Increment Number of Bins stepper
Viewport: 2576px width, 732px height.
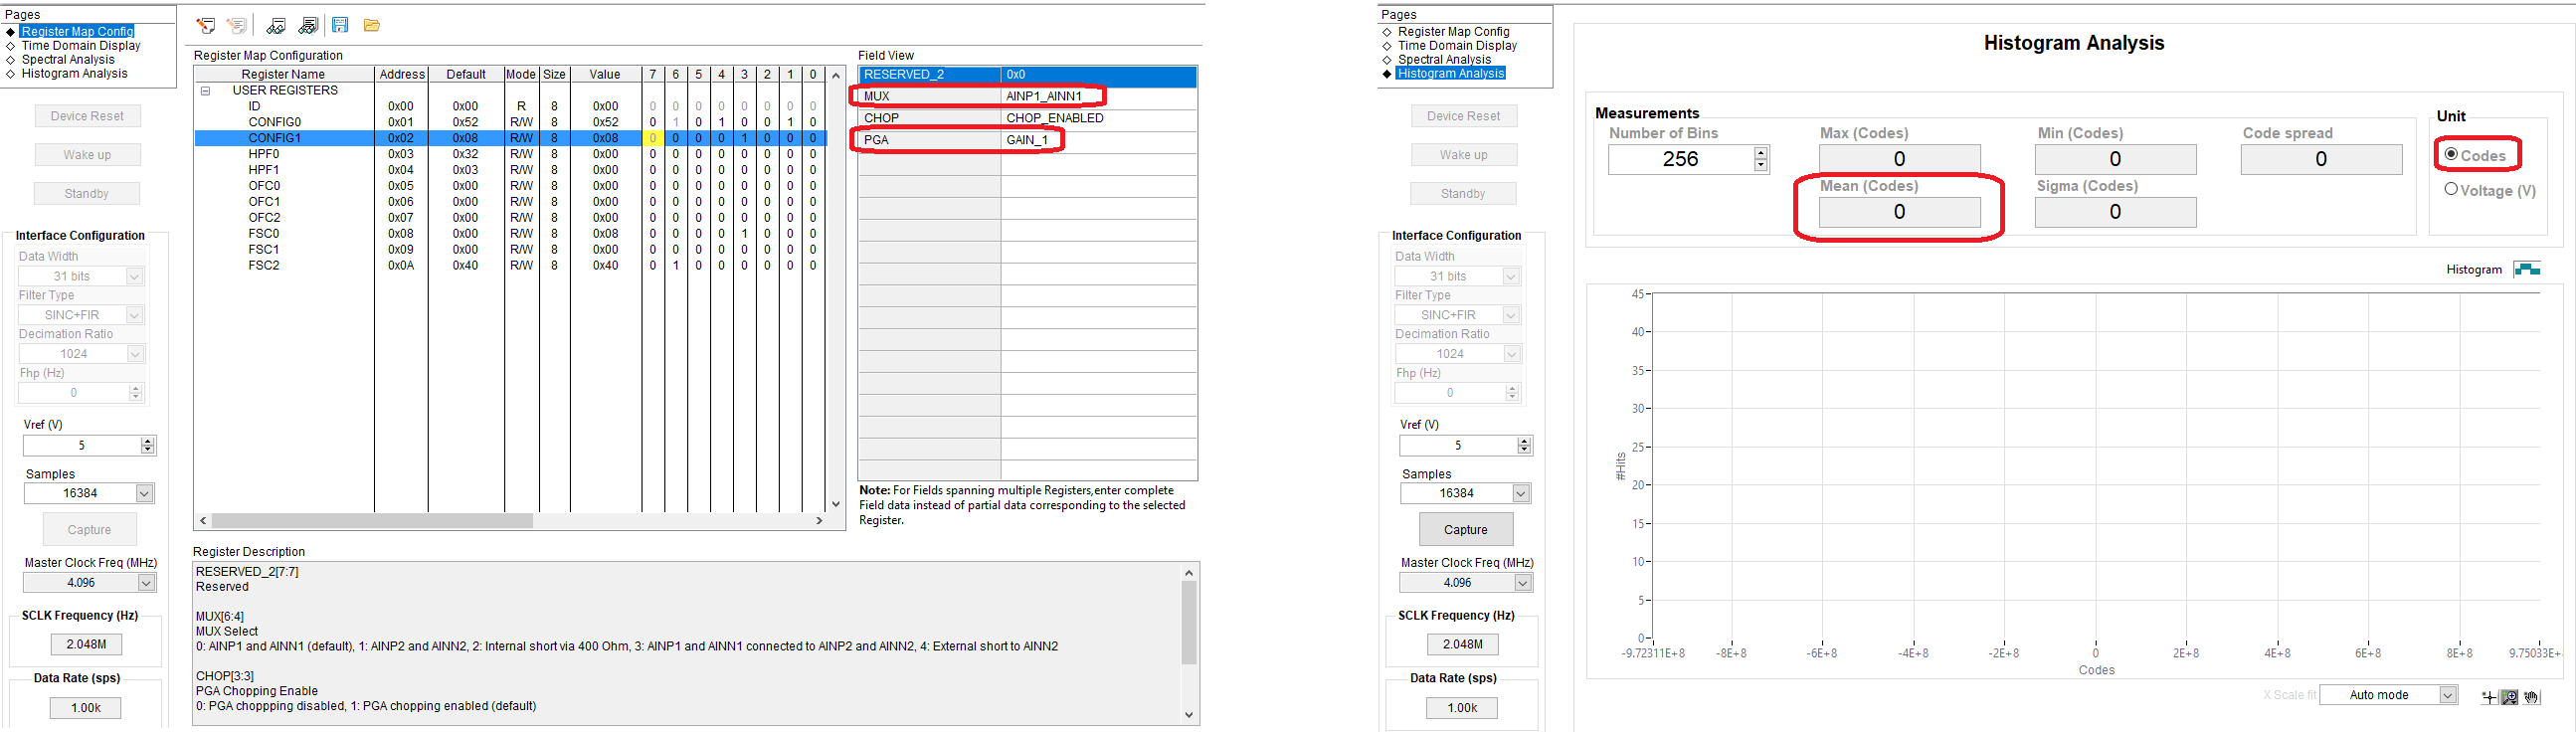pyautogui.click(x=1761, y=153)
